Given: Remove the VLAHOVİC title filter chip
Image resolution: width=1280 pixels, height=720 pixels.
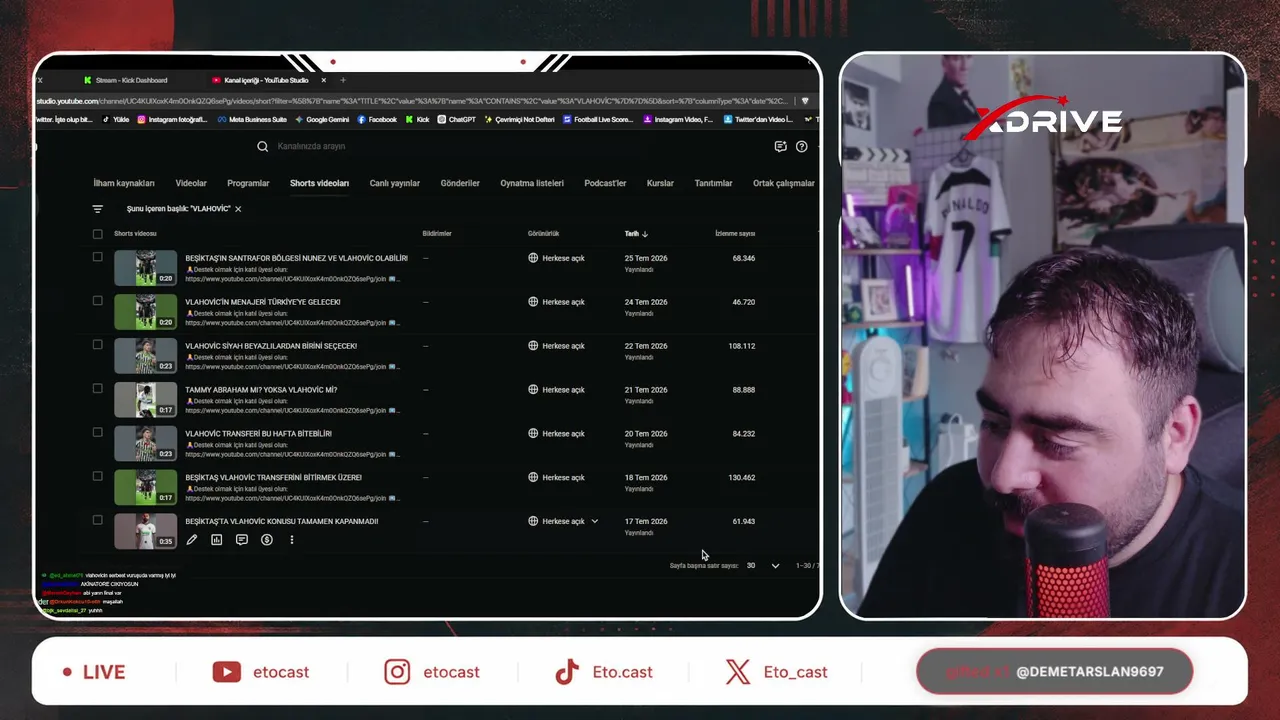Looking at the screenshot, I should (238, 209).
